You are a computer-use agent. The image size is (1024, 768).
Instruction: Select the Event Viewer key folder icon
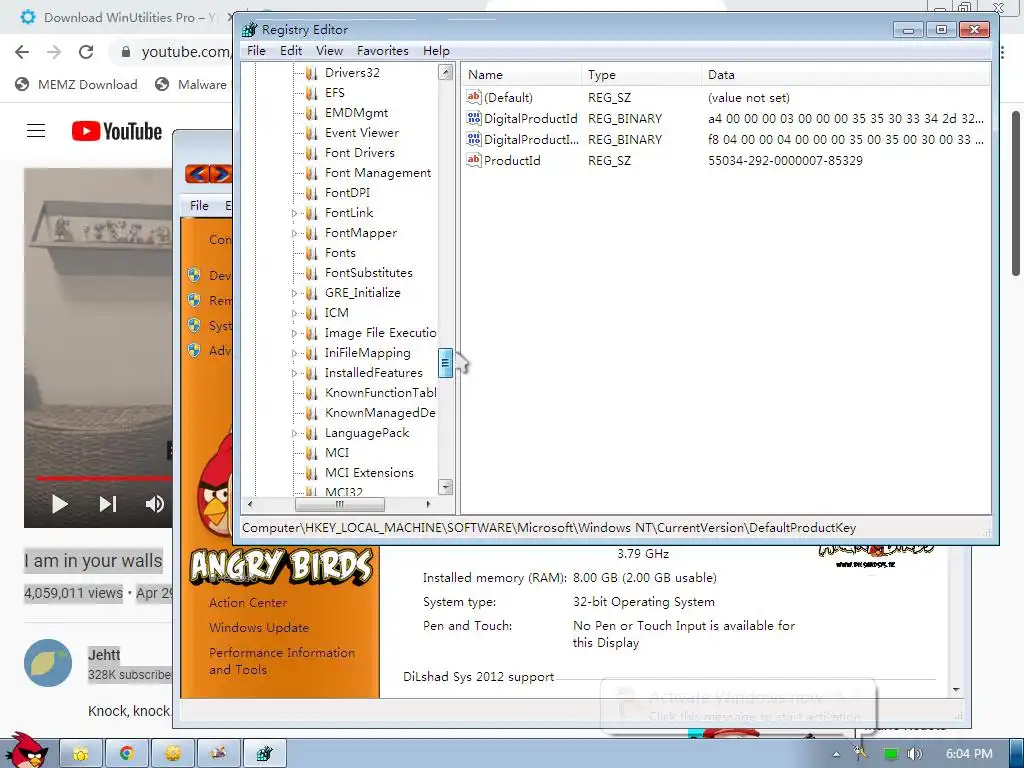pos(312,133)
